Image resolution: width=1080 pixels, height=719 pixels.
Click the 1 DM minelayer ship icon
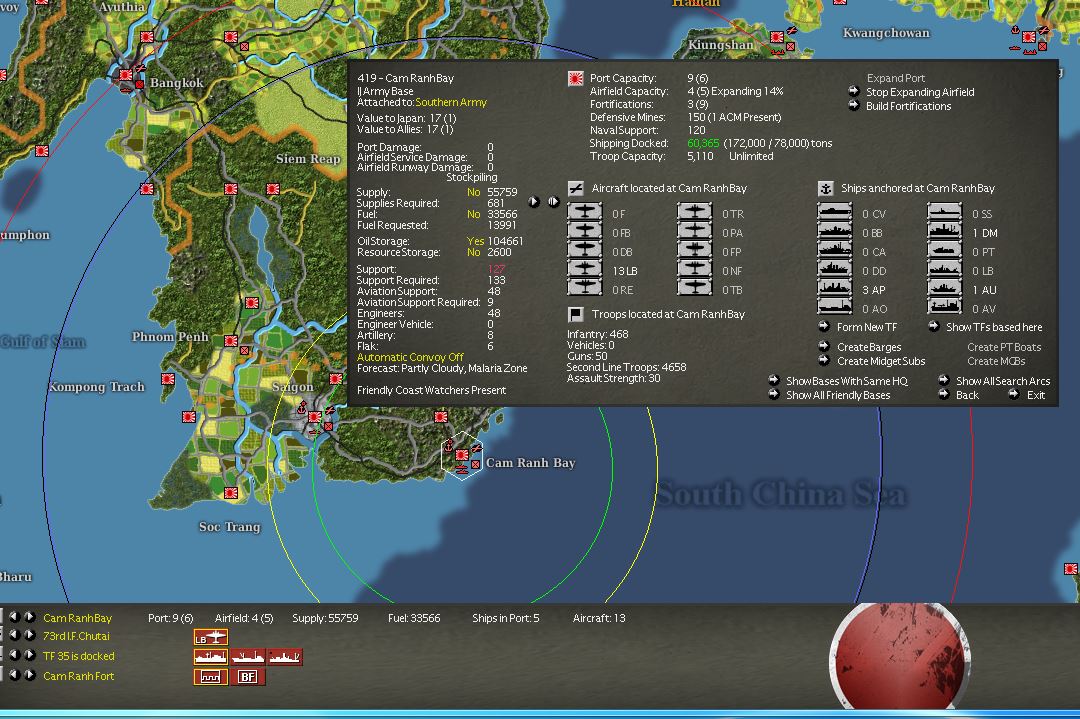tap(945, 231)
